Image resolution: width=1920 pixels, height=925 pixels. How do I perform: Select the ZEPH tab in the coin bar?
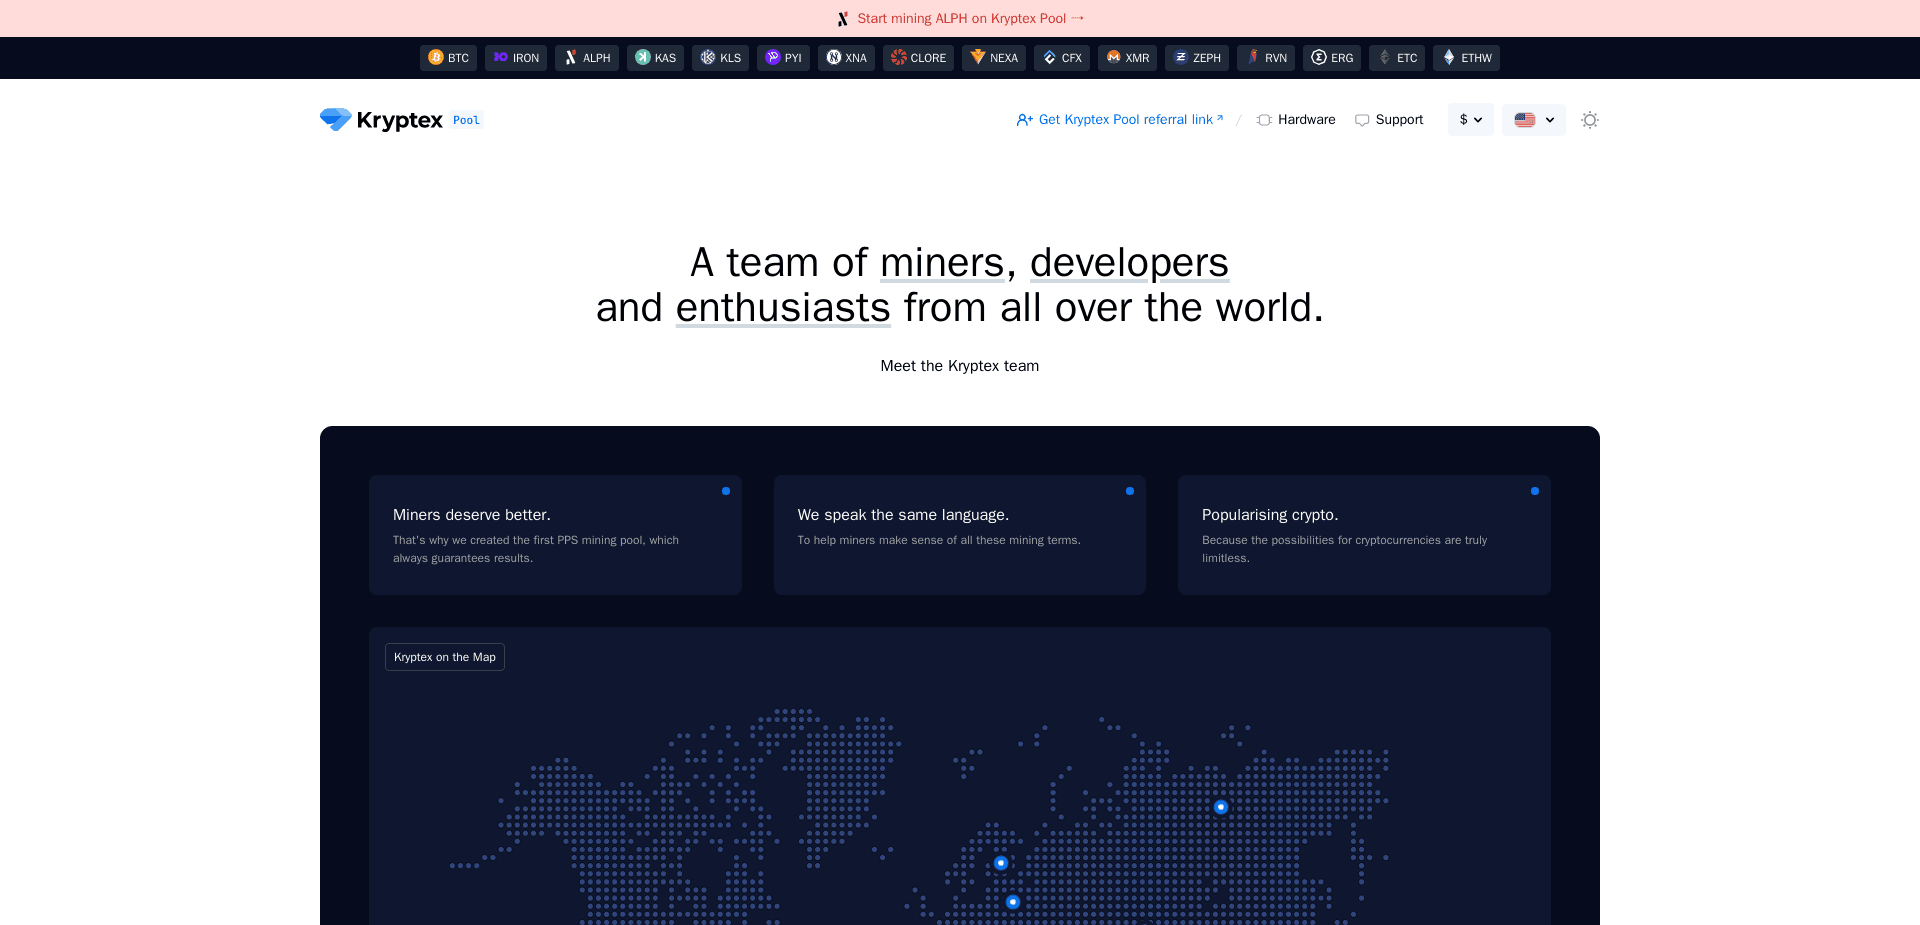pyautogui.click(x=1196, y=58)
